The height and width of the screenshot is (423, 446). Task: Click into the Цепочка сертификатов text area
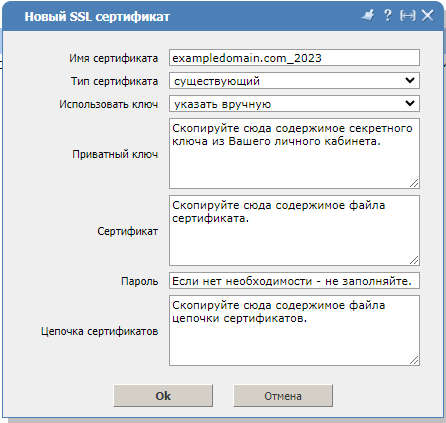pos(294,331)
